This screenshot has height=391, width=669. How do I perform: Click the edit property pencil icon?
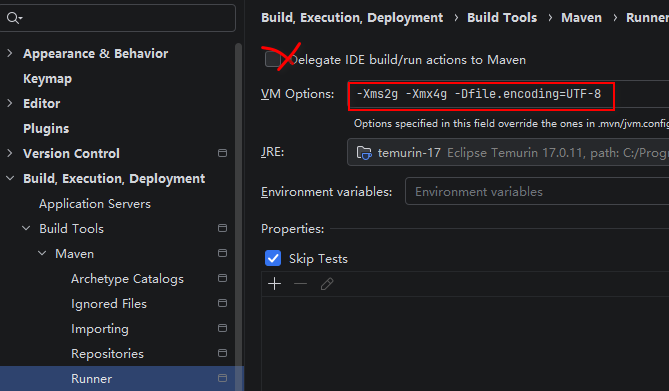click(327, 284)
